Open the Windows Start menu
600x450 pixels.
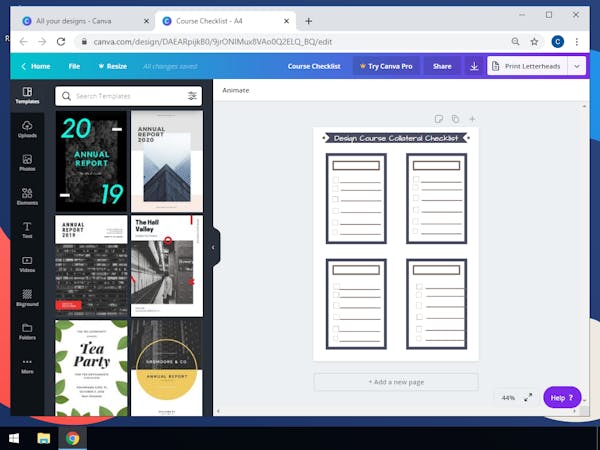point(14,438)
